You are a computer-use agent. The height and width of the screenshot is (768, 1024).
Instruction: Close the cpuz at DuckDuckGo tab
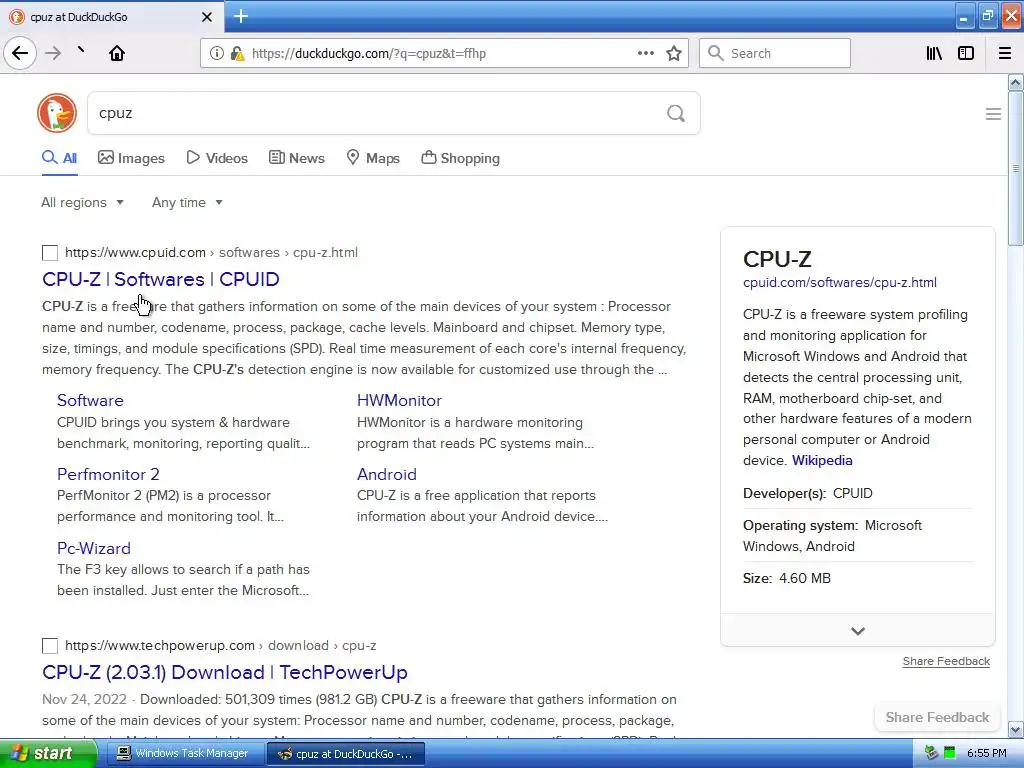206,17
